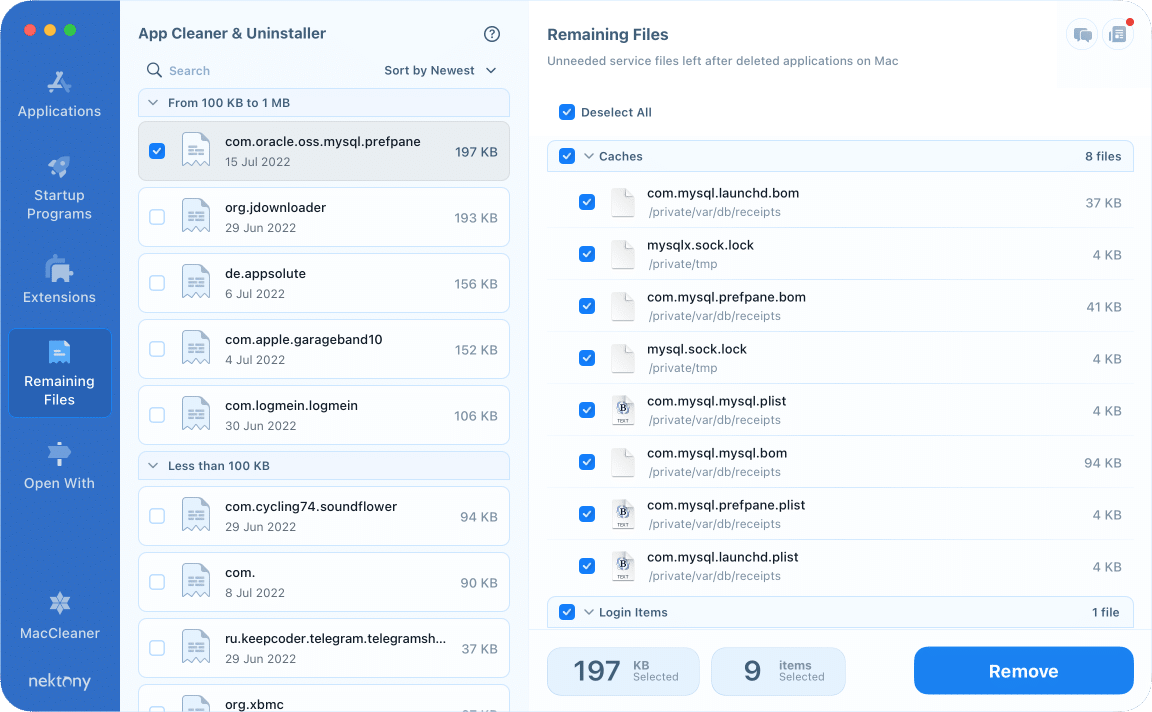Click document icon of com.oracle.oss.mysql.prefpane
Viewport: 1152px width, 712px height.
click(195, 151)
